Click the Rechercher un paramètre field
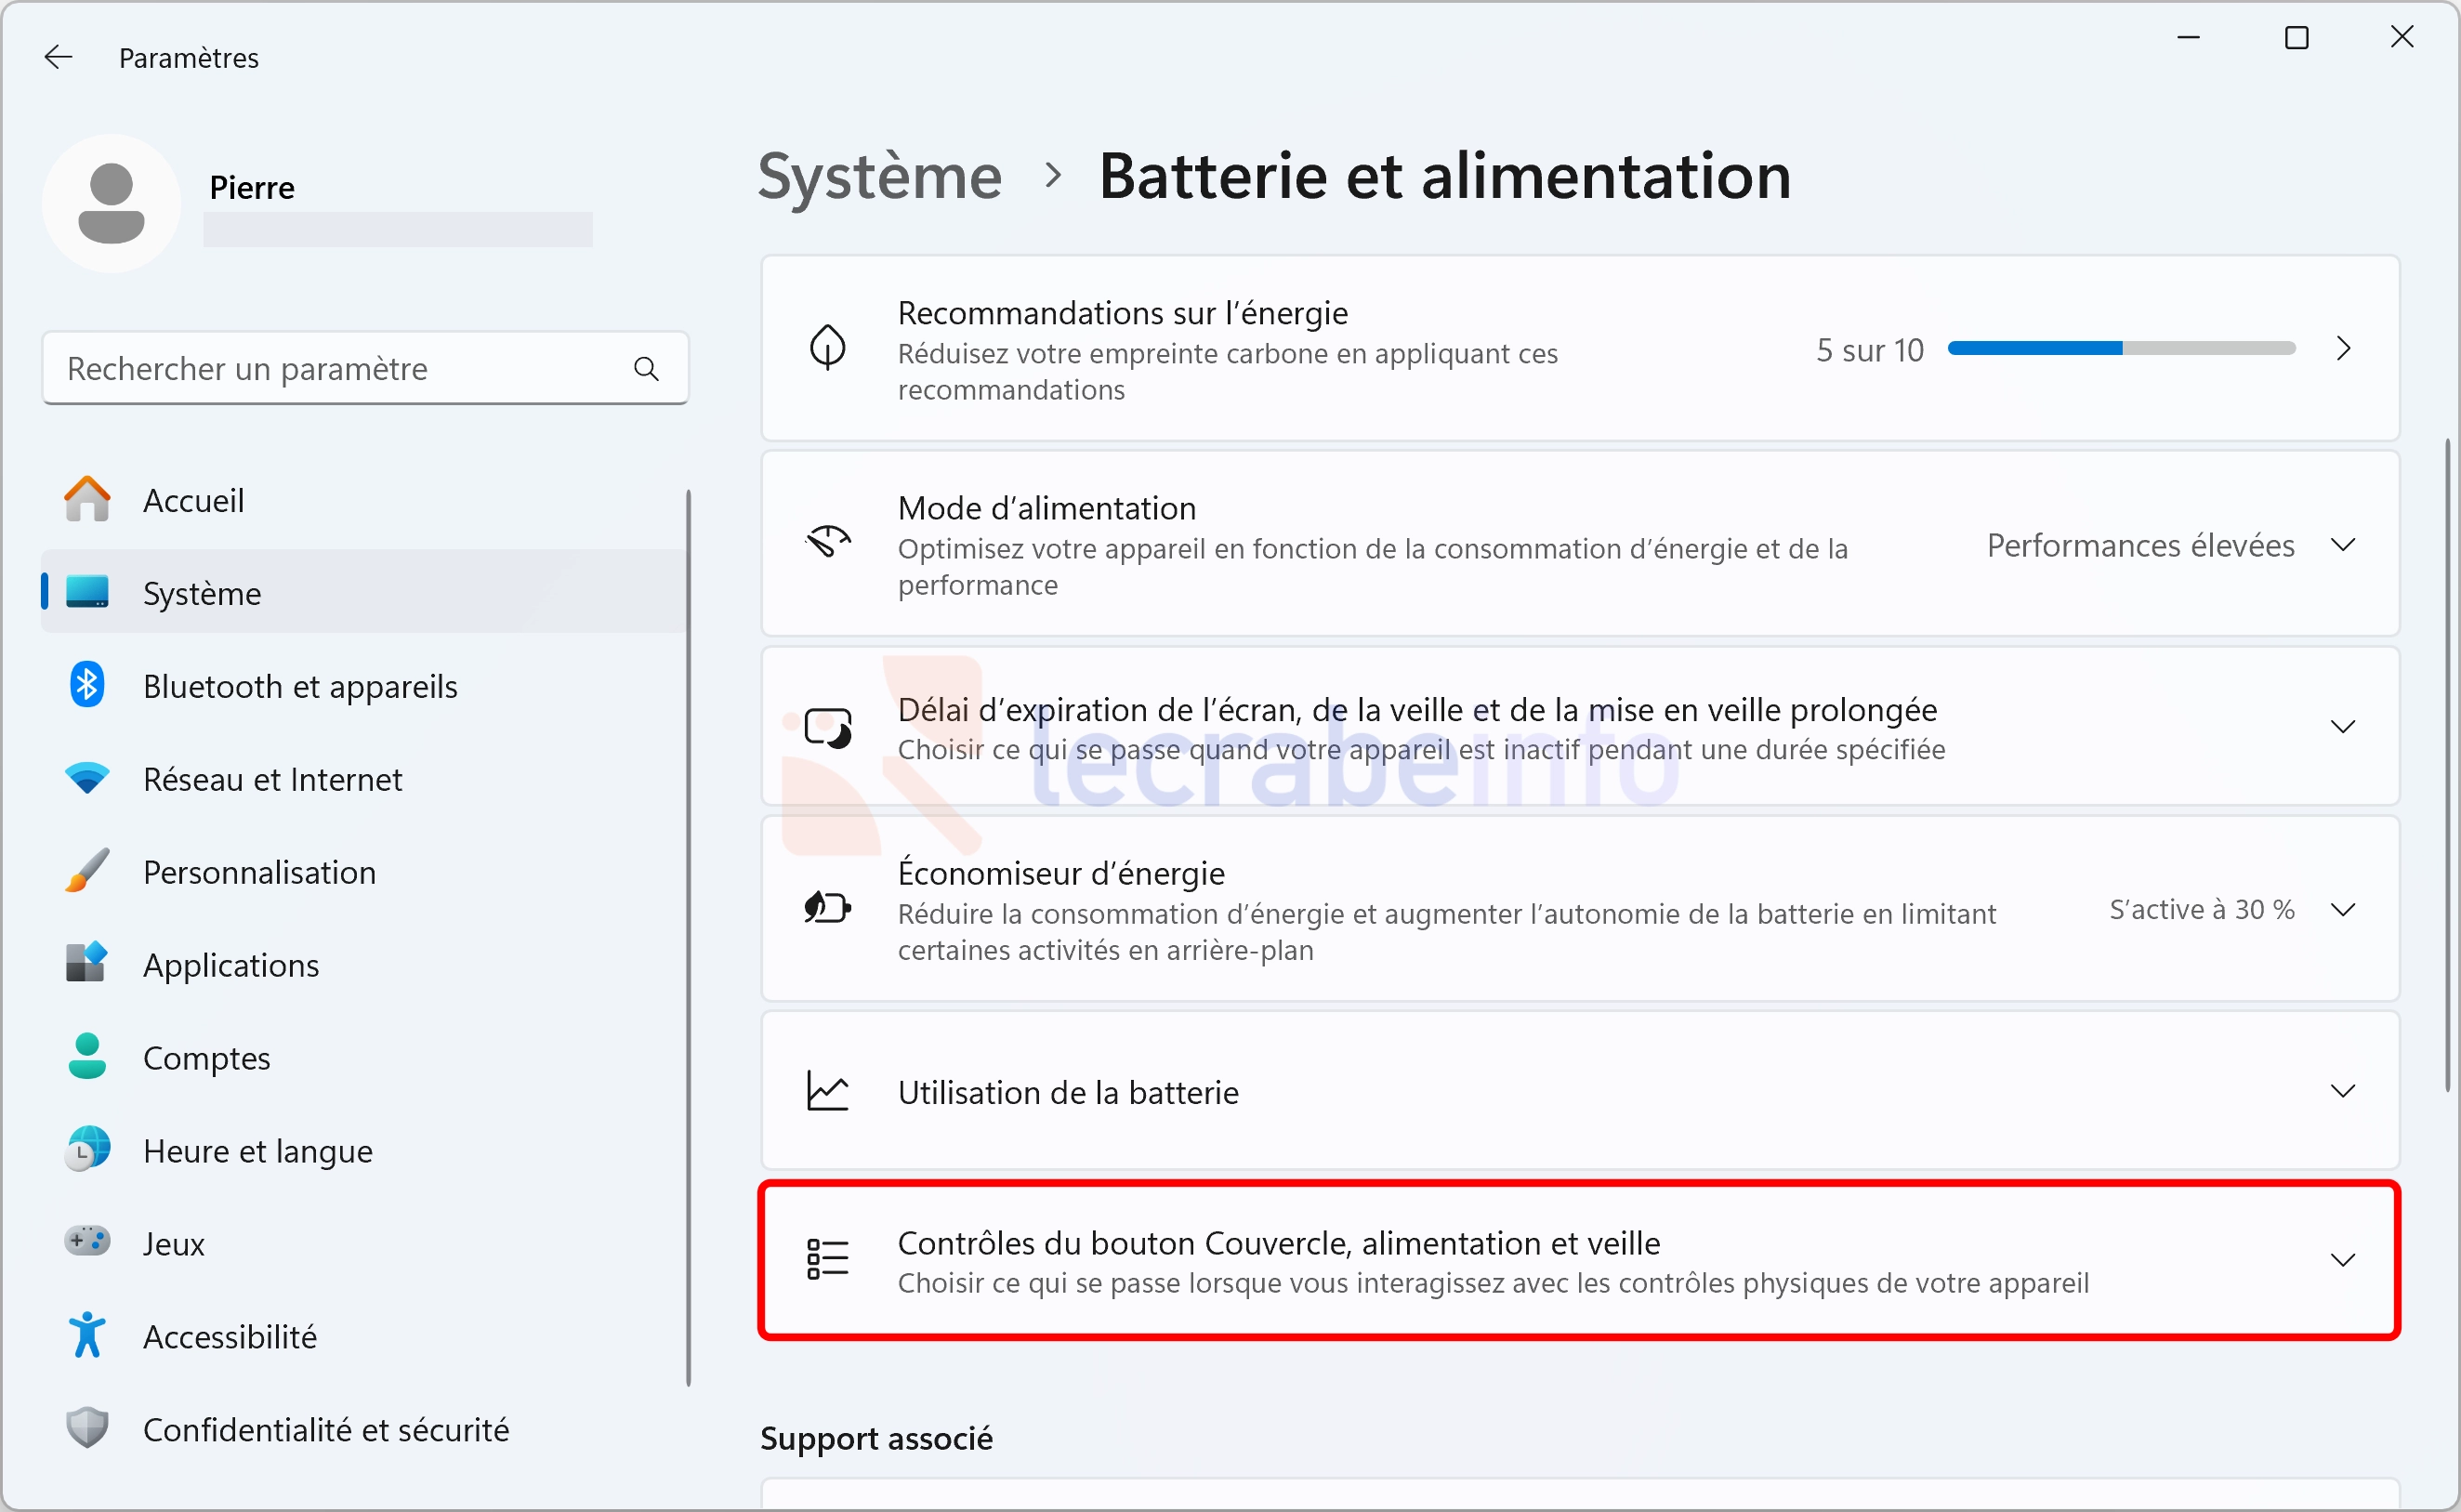This screenshot has height=1512, width=2461. 365,369
